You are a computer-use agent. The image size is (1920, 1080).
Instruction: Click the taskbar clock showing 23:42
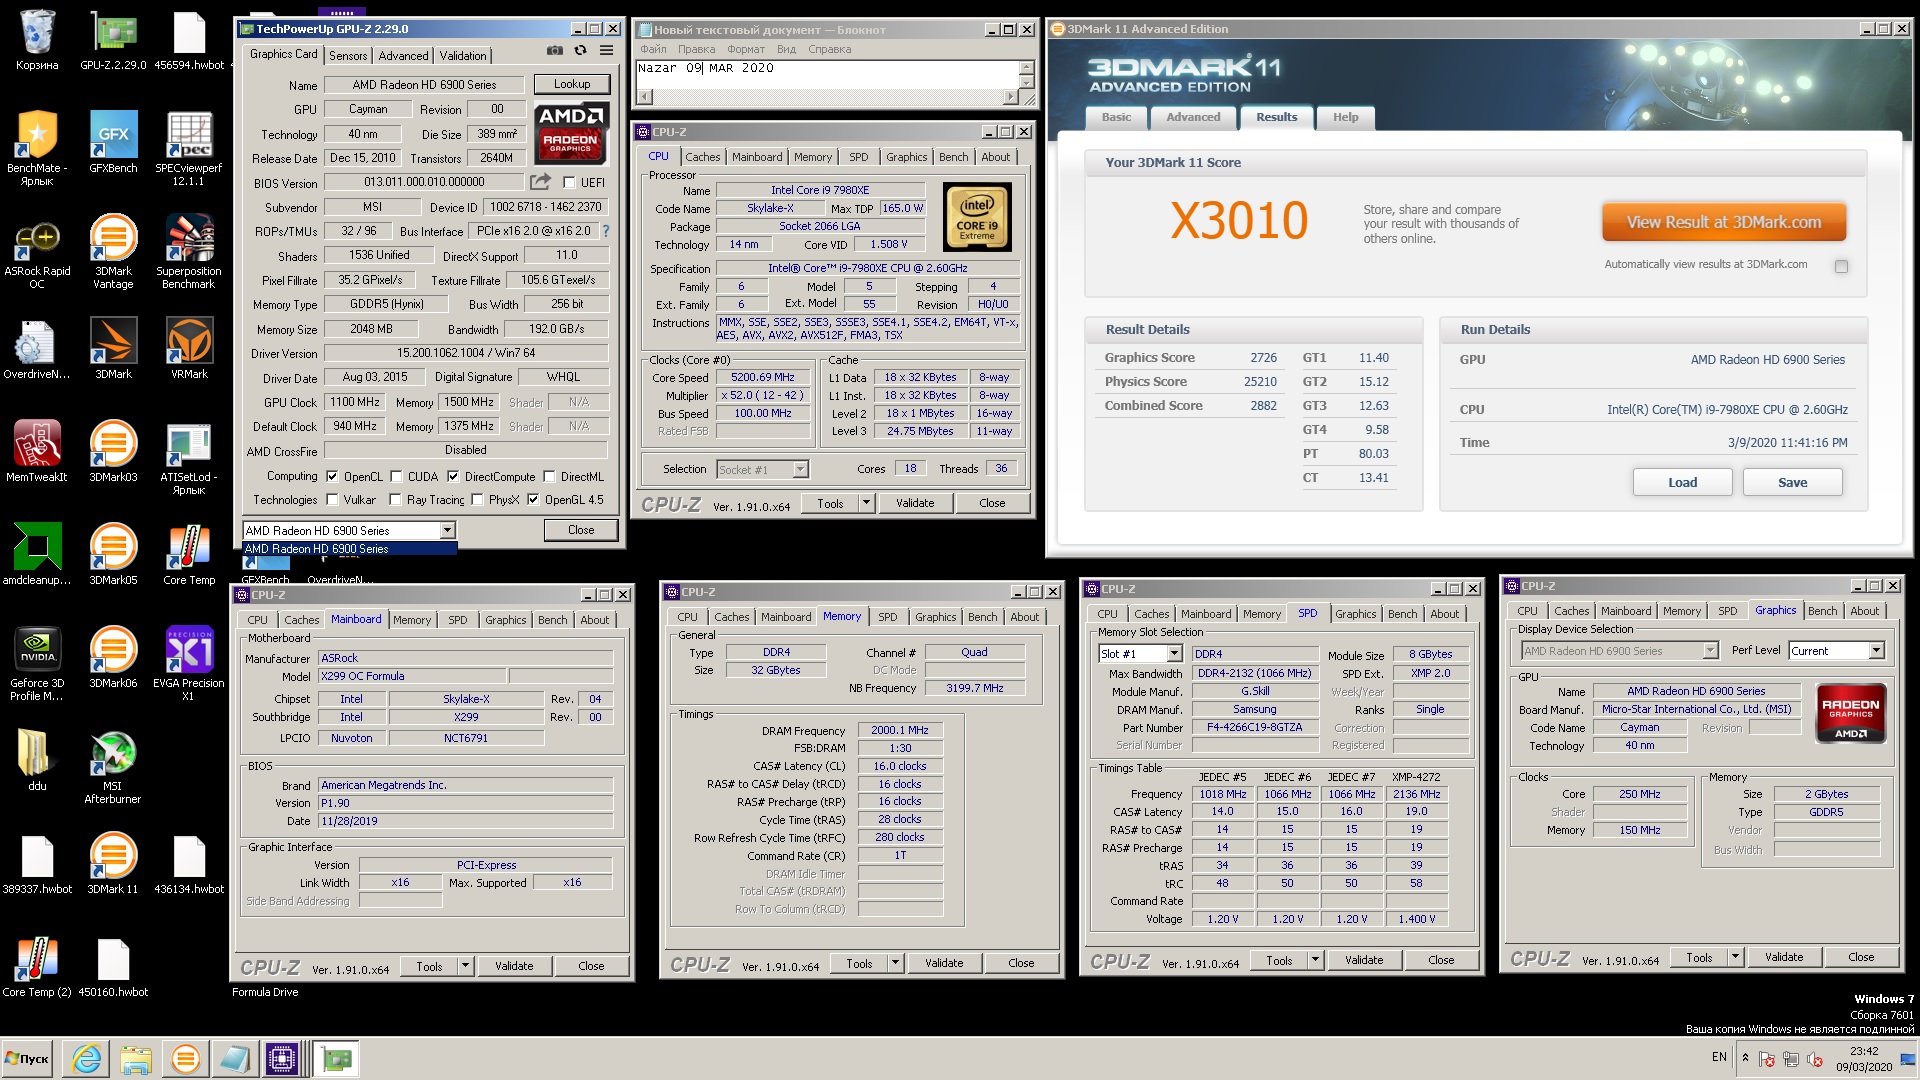pos(1863,1051)
